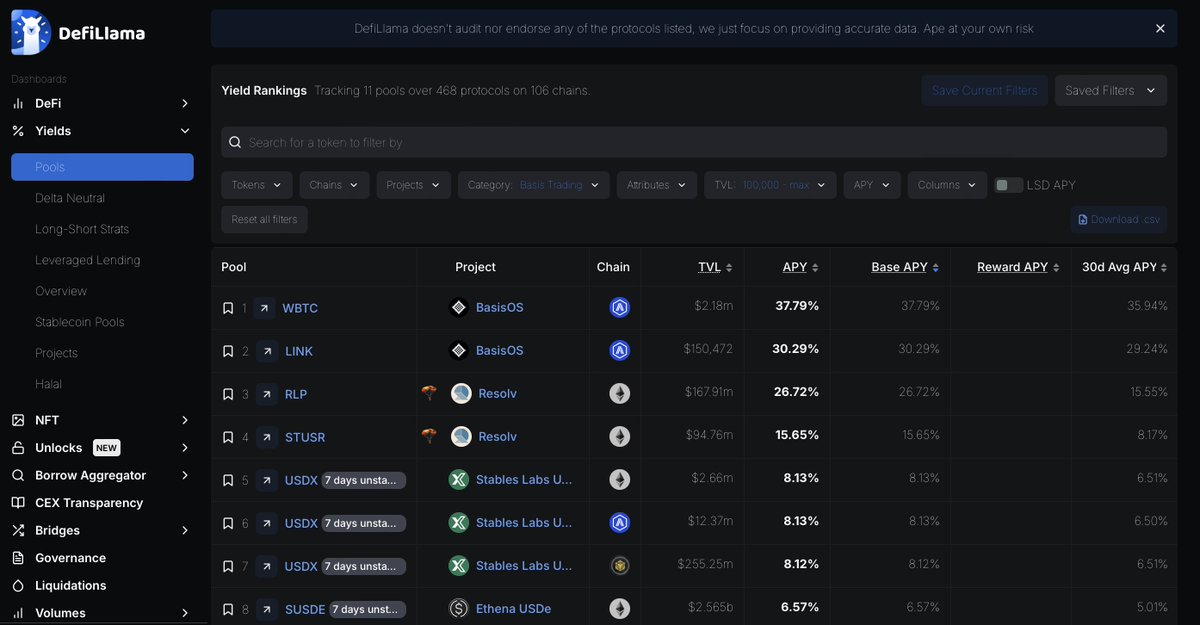Click the airdrop parachute icon beside RLP
The image size is (1200, 625).
tap(429, 393)
